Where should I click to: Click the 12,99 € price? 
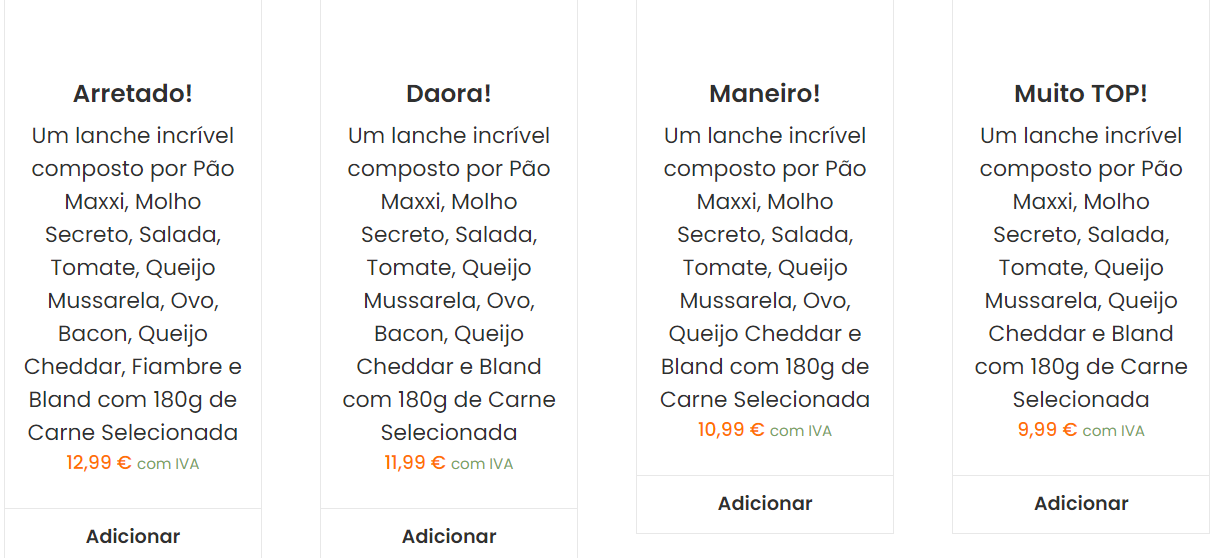99,463
